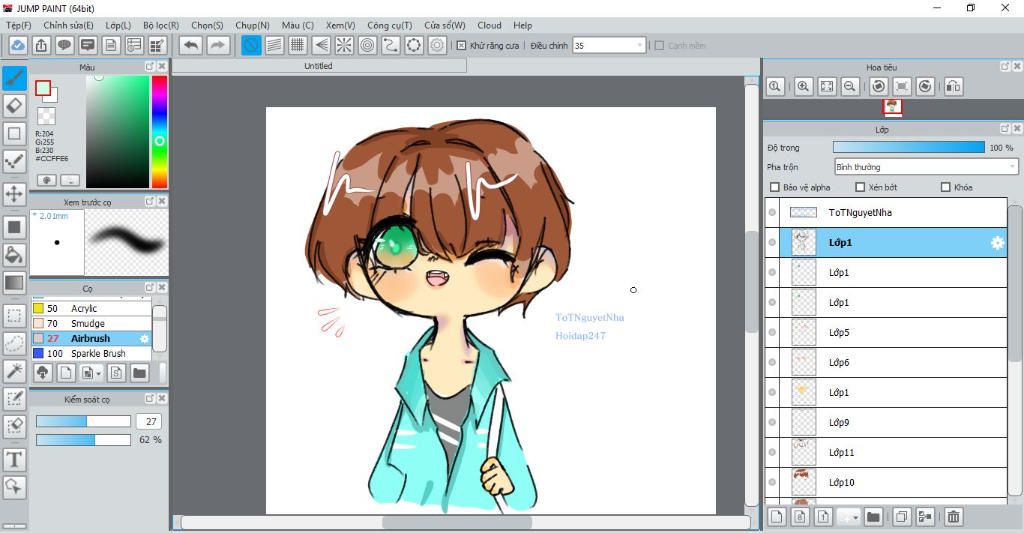Select the Move tool
Image resolution: width=1024 pixels, height=533 pixels.
(x=14, y=194)
